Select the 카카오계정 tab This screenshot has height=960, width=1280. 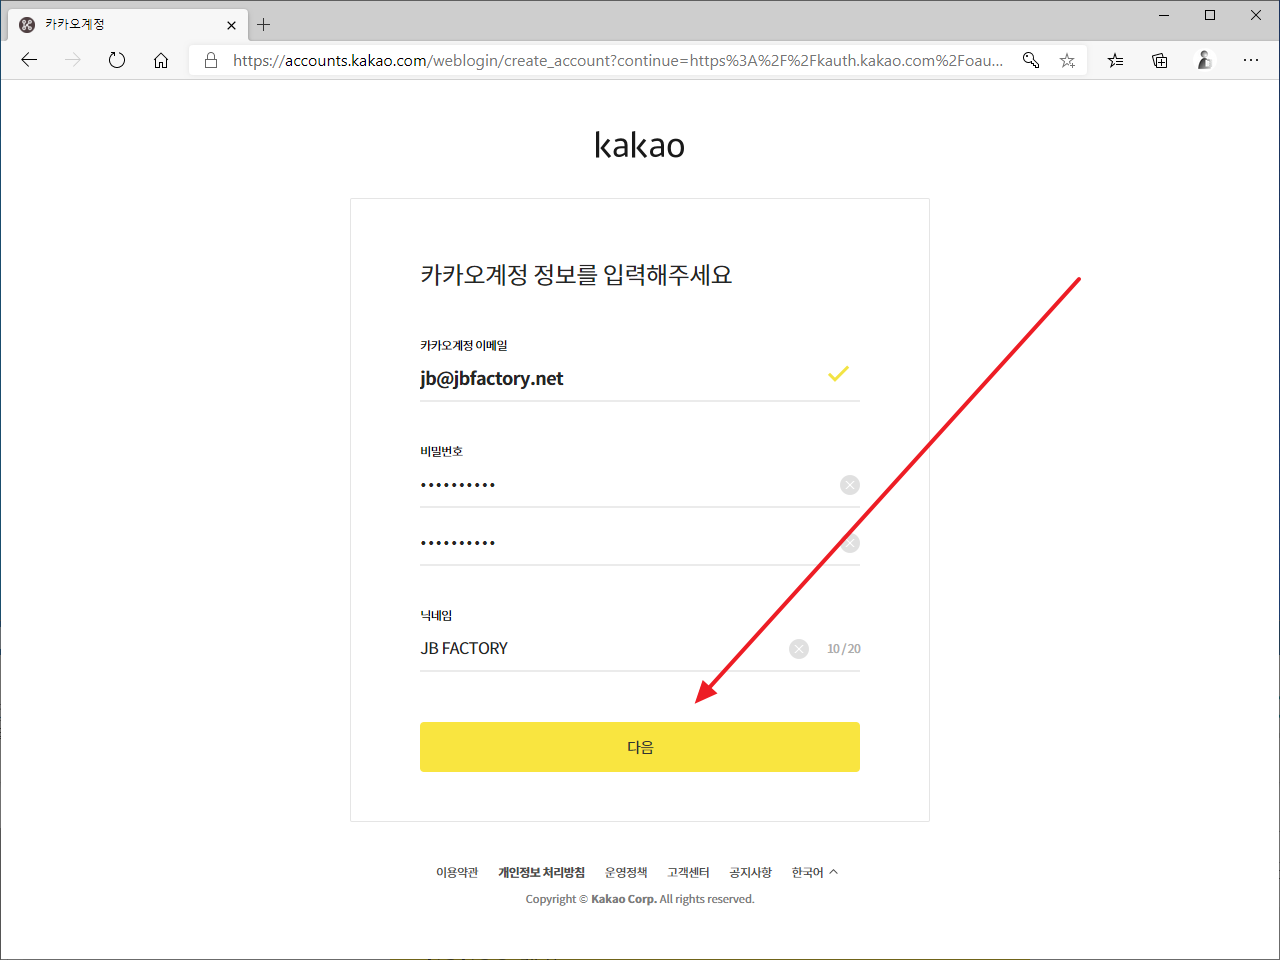click(x=128, y=25)
